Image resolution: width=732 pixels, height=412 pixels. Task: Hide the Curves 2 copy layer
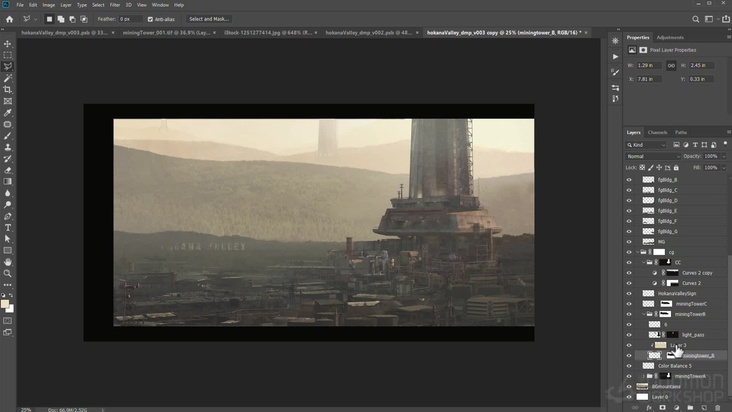pos(629,273)
